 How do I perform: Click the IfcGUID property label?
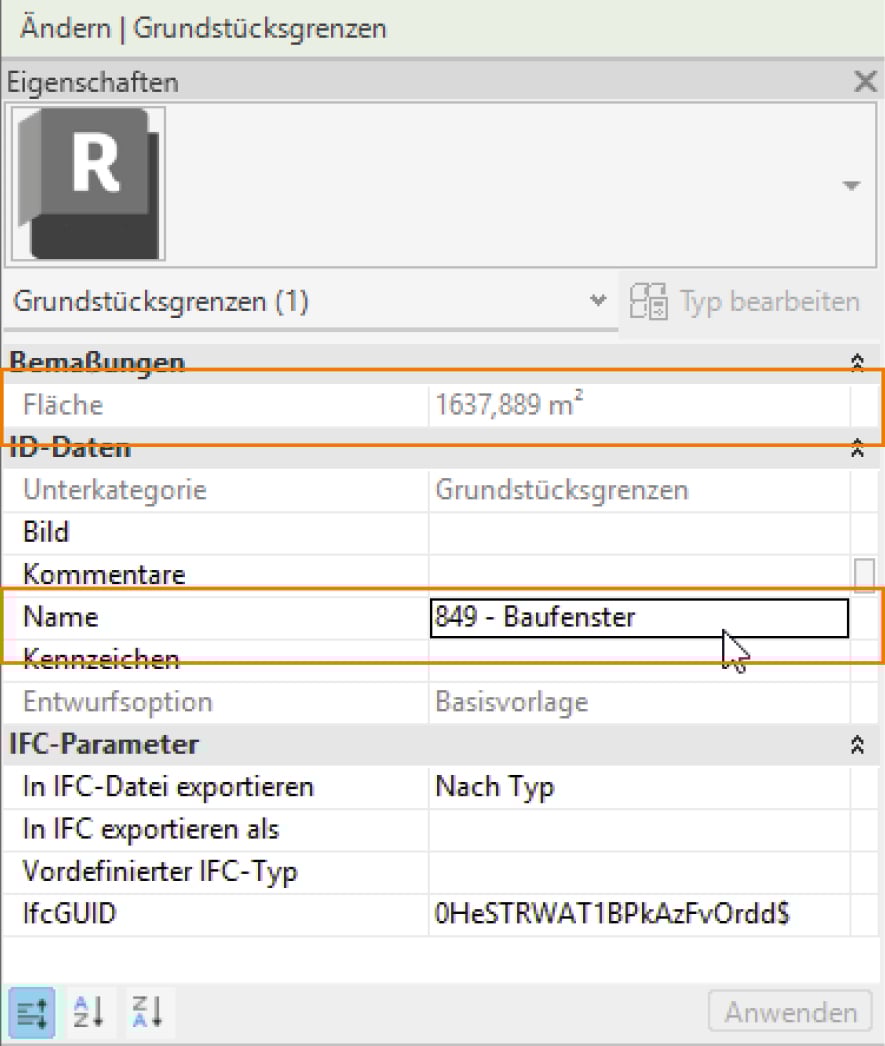(69, 914)
